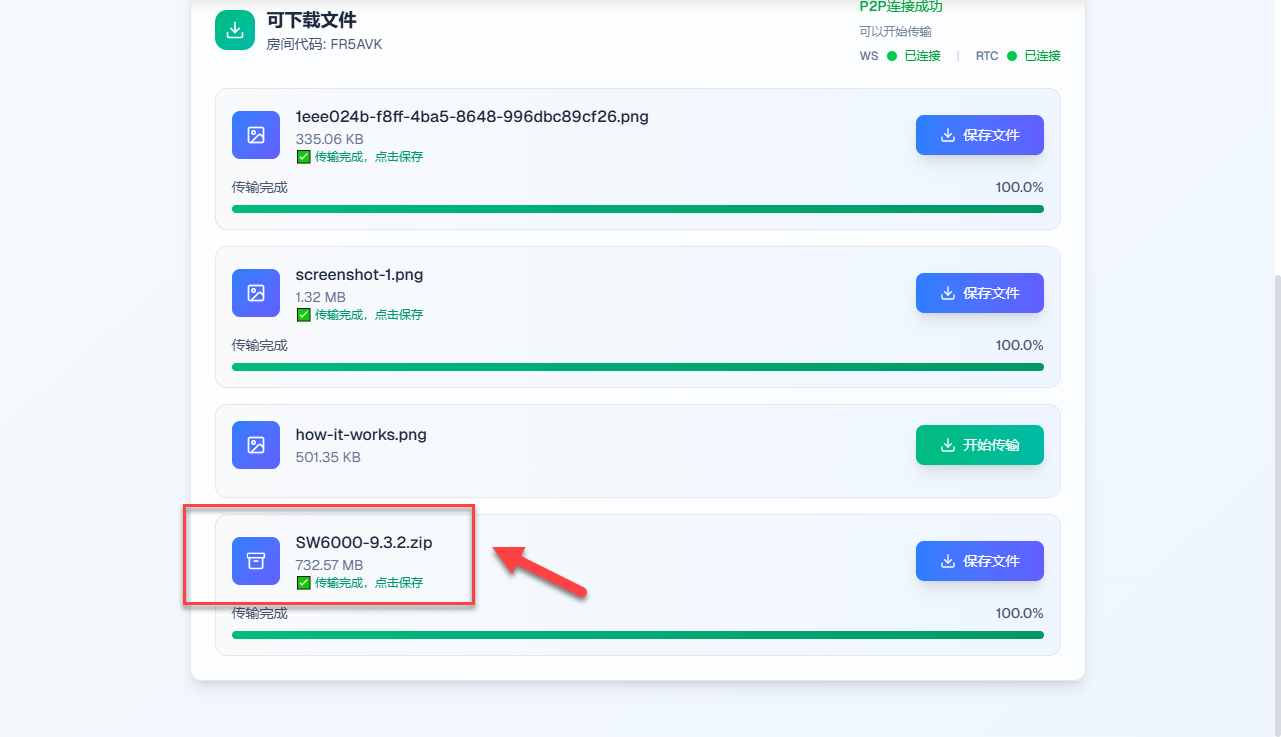
Task: Click the progress bar for SW6000-9.3.2.zip
Action: (x=637, y=635)
